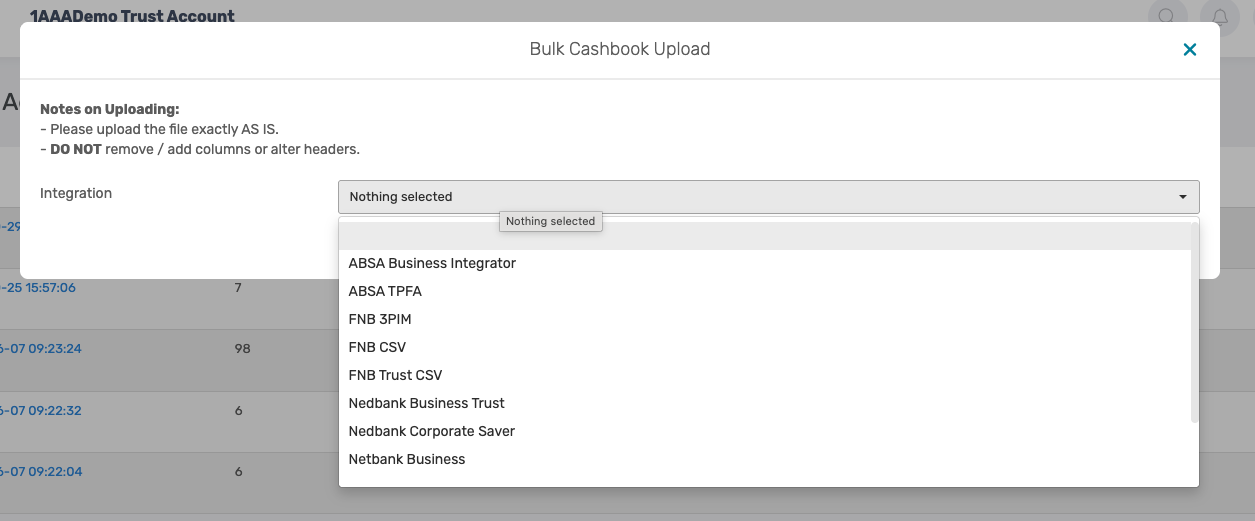
Task: Click the dropdown list scrollbar
Action: (x=1195, y=322)
